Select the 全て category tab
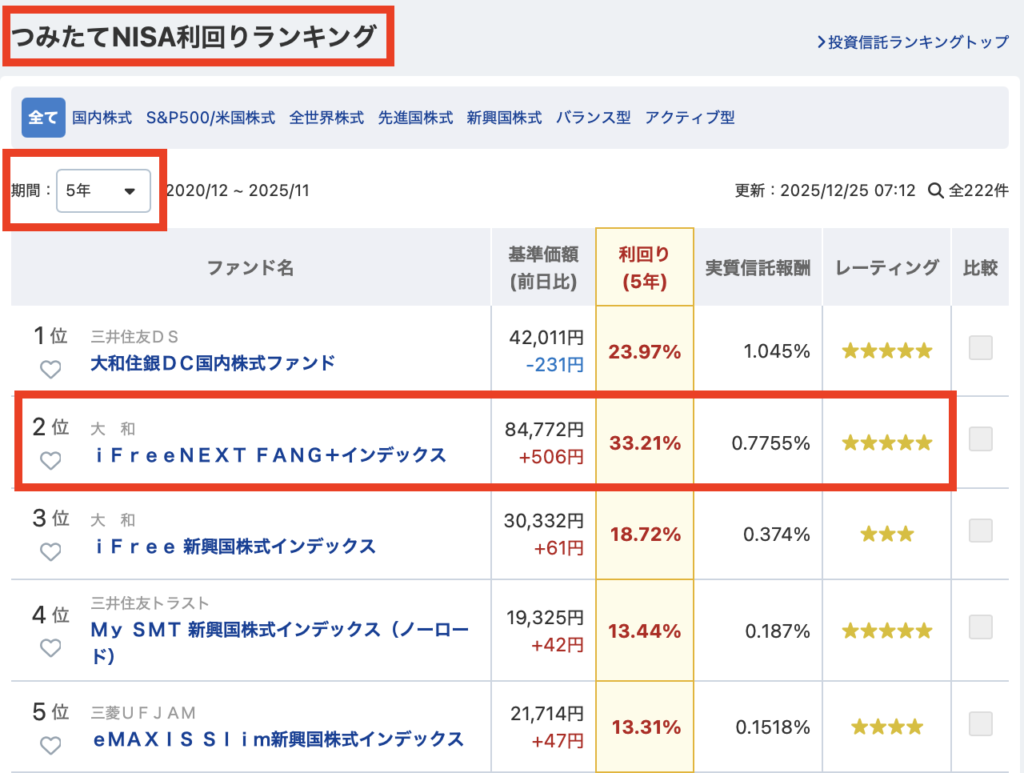Screen dimensions: 1024x773 pyautogui.click(x=43, y=117)
